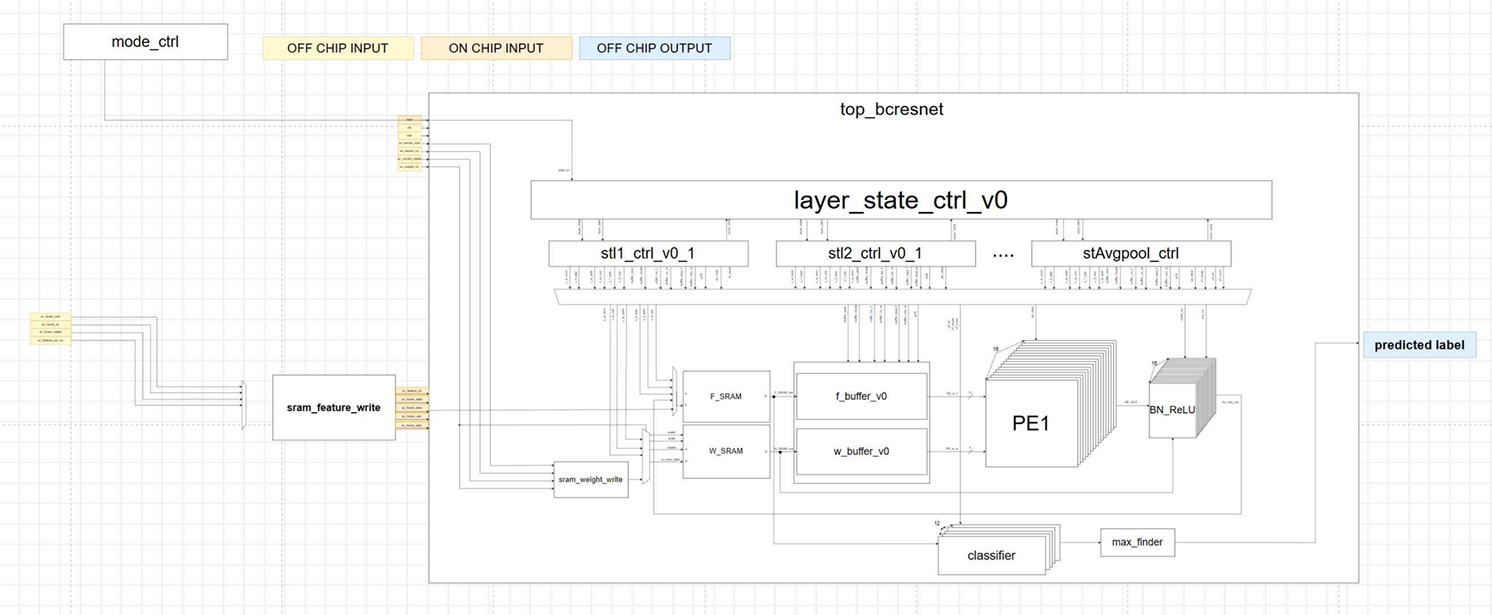Click the stl2_ctrl_v0_1 controller block
The width and height of the screenshot is (1492, 615).
pyautogui.click(x=875, y=254)
